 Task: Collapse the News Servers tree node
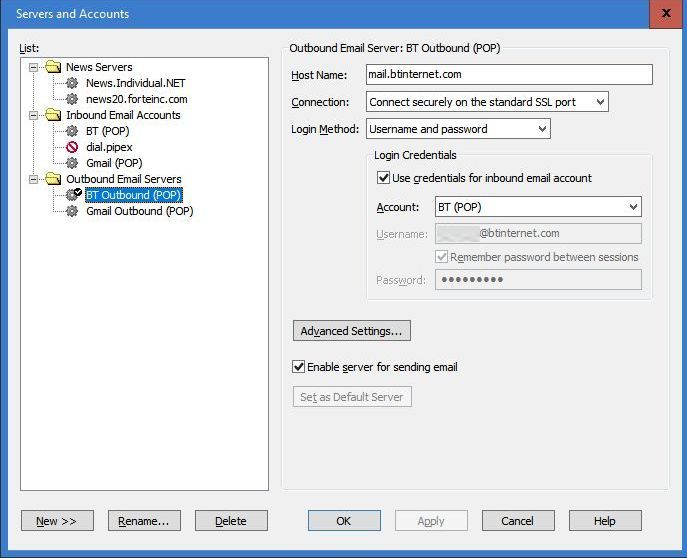(x=33, y=67)
